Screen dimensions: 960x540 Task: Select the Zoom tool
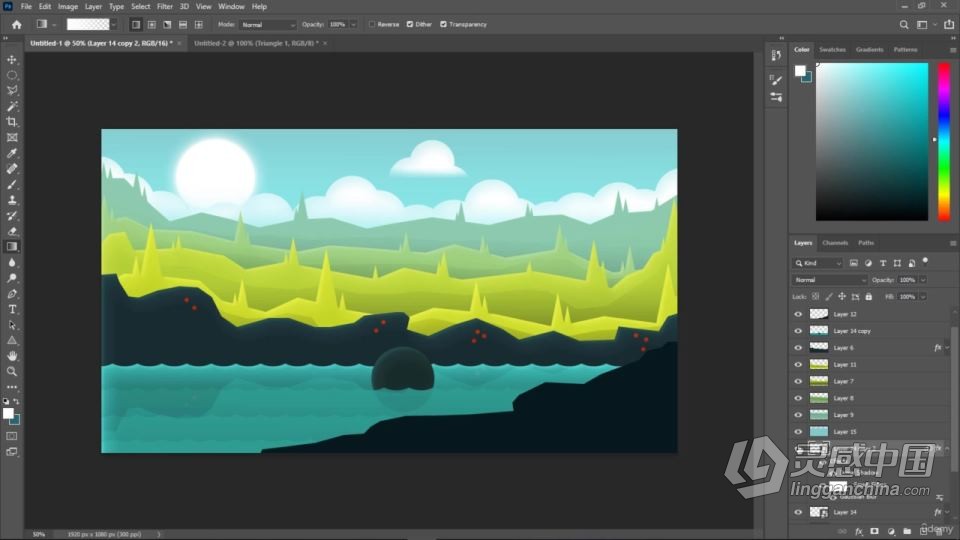pyautogui.click(x=12, y=372)
